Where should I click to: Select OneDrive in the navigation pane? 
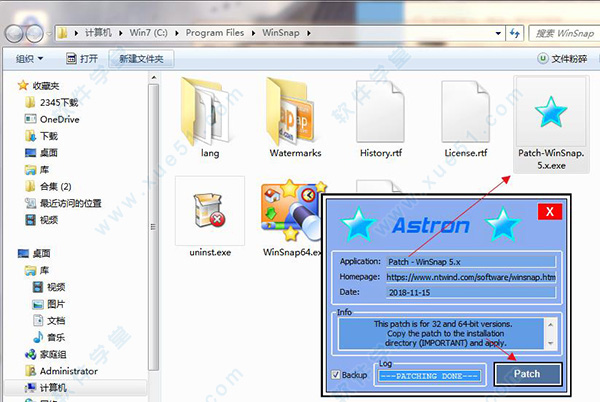[x=58, y=119]
